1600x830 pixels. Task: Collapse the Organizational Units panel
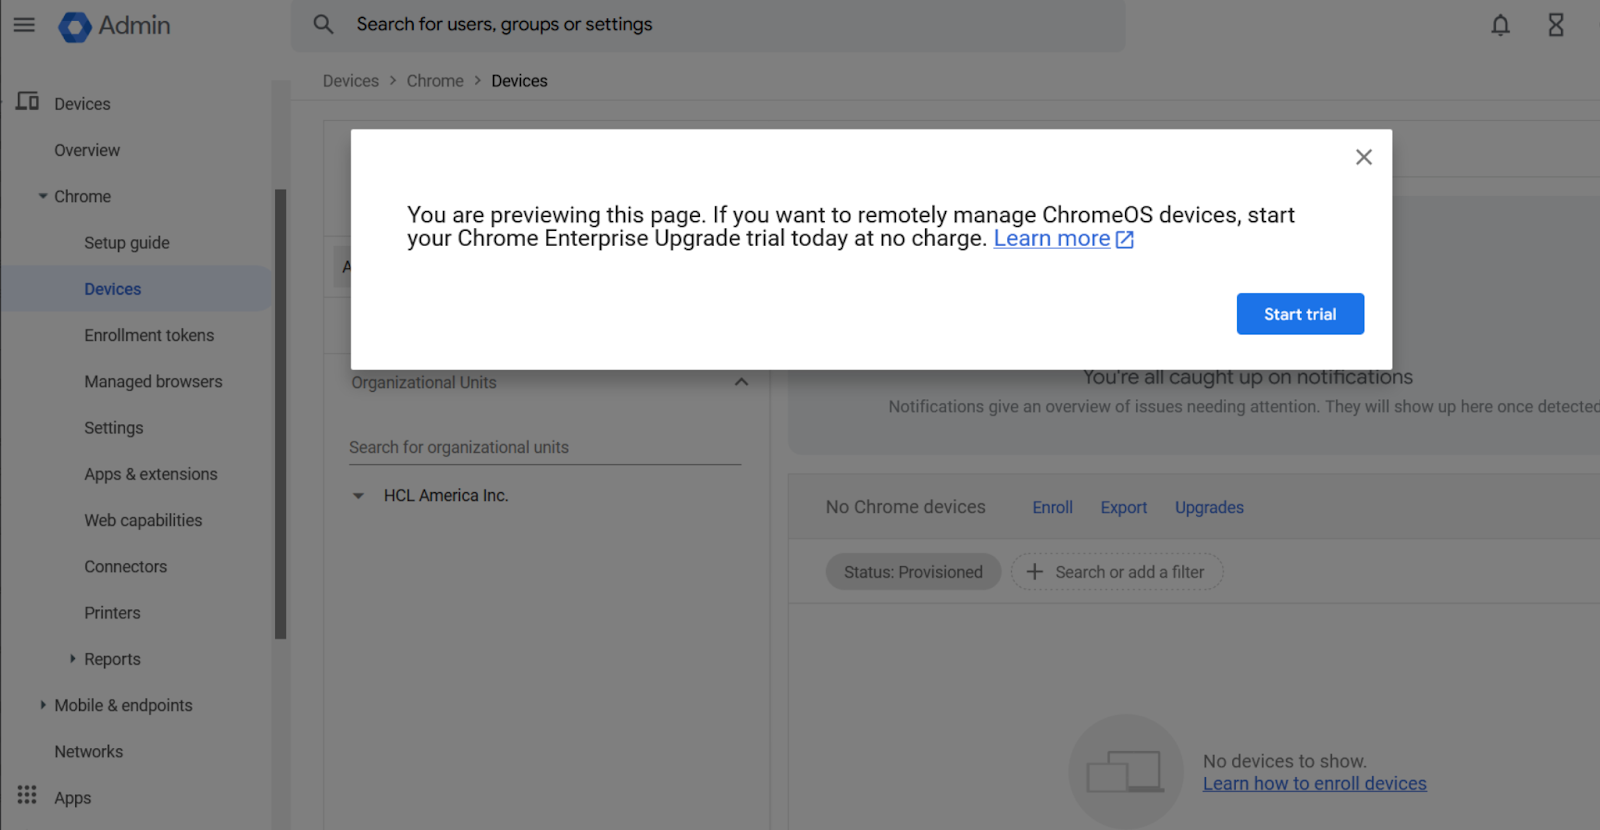(x=741, y=382)
